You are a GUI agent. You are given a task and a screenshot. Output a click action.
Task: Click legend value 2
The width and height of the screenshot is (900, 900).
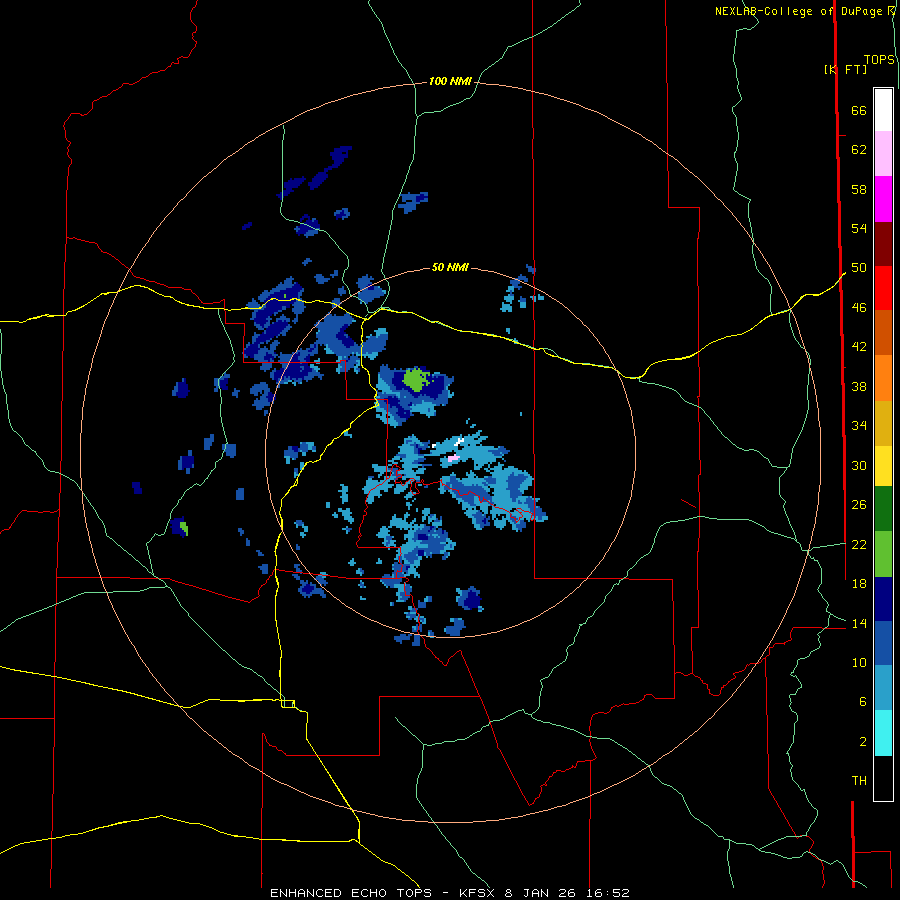pyautogui.click(x=863, y=742)
